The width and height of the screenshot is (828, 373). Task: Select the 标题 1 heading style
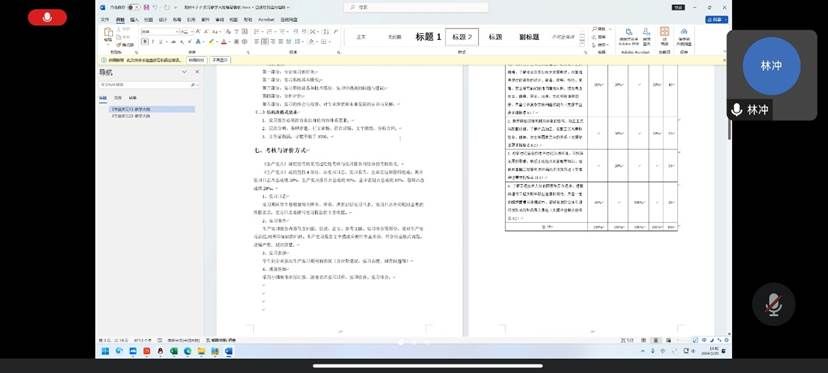point(428,37)
